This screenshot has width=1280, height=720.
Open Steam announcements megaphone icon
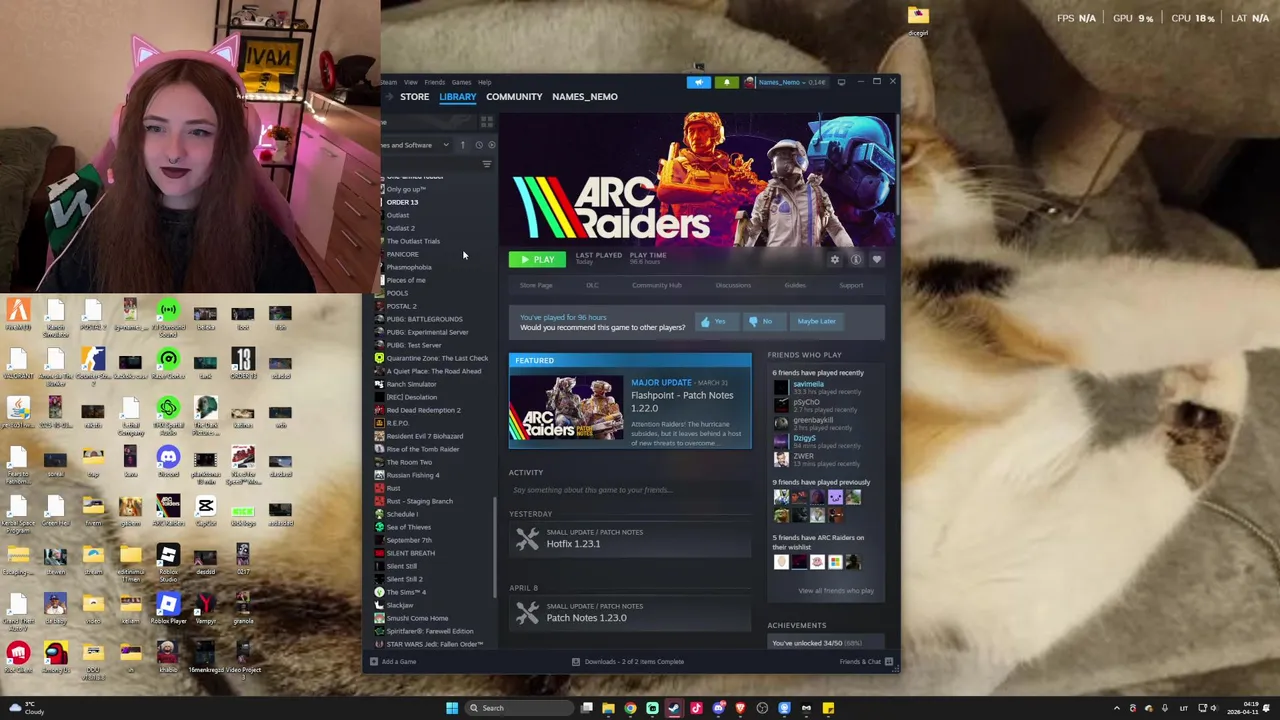click(698, 82)
